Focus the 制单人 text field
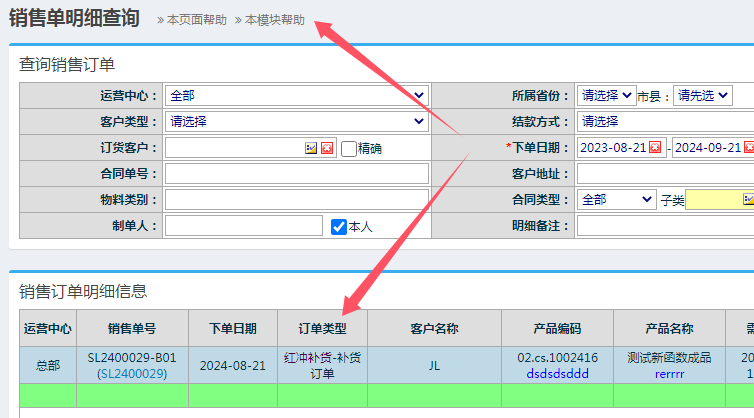 (x=244, y=225)
